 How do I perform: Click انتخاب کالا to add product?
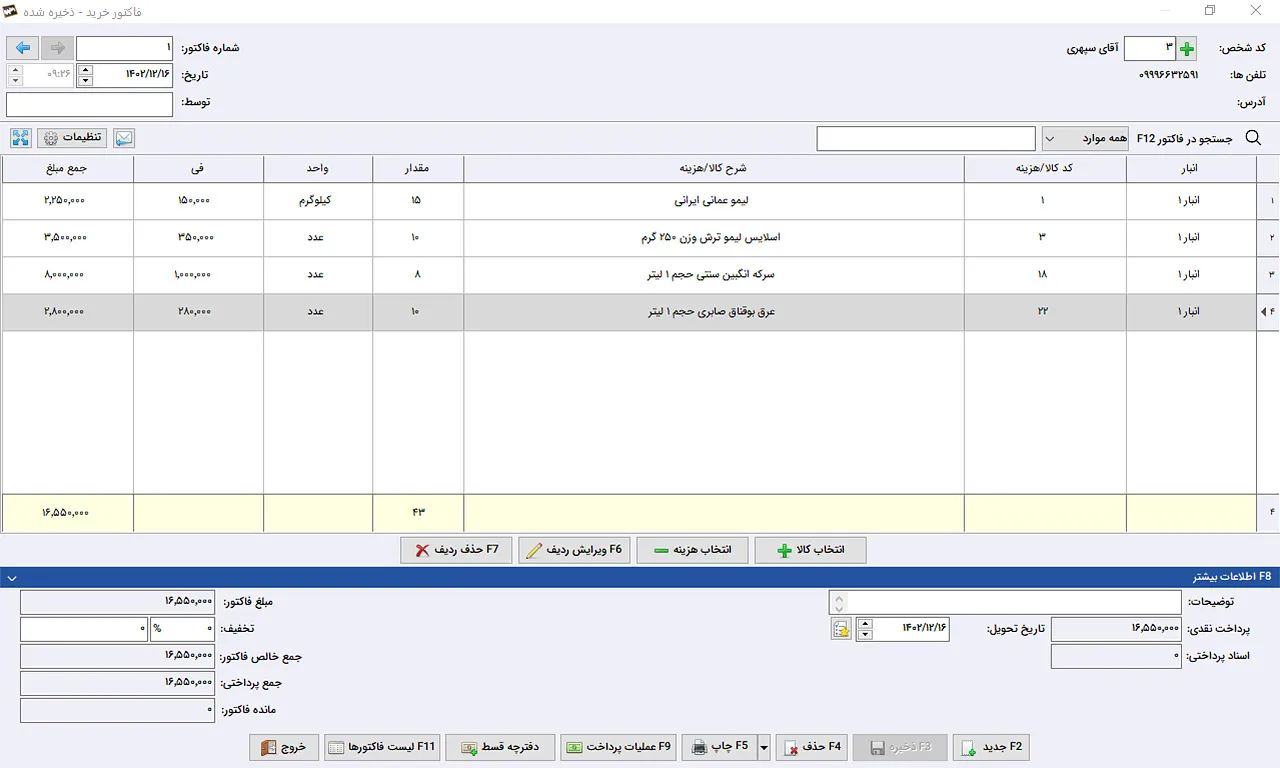pos(810,550)
